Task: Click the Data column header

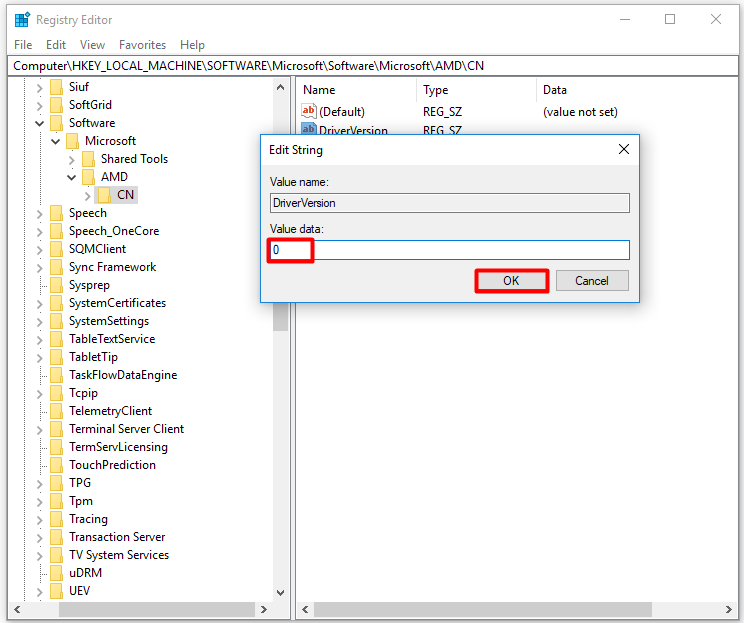Action: pyautogui.click(x=555, y=90)
